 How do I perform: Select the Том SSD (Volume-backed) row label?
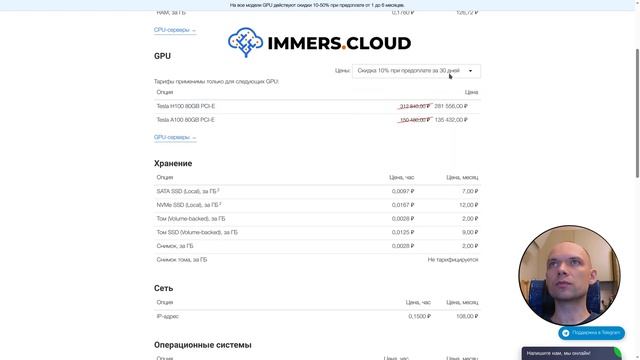coord(197,233)
